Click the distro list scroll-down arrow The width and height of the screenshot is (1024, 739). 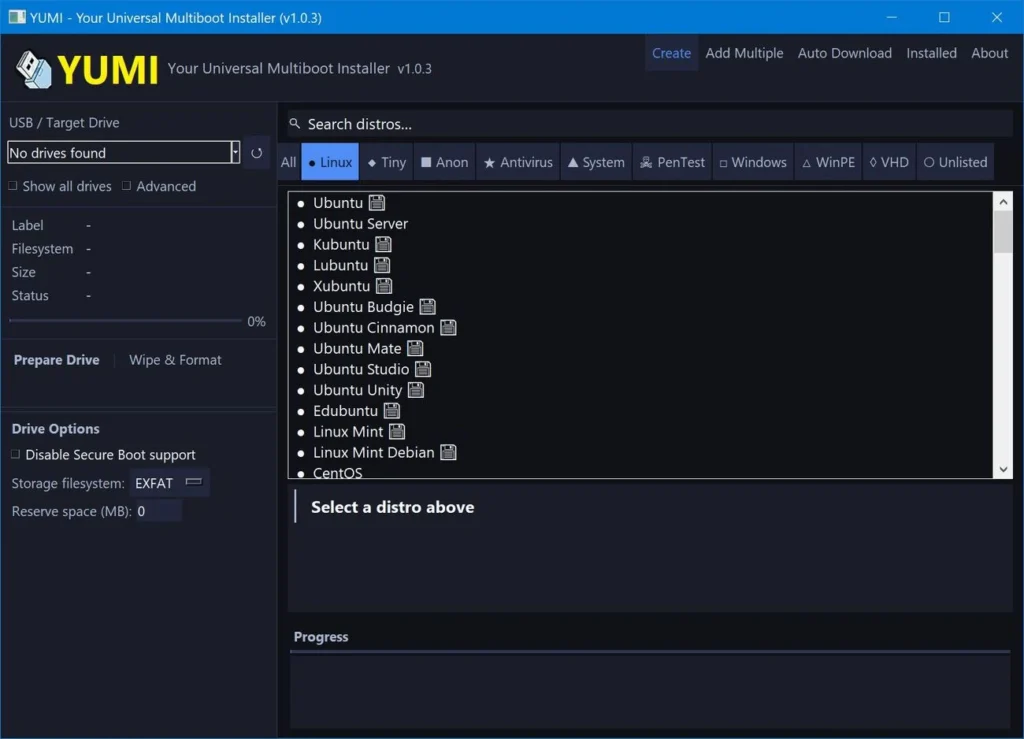point(1003,469)
